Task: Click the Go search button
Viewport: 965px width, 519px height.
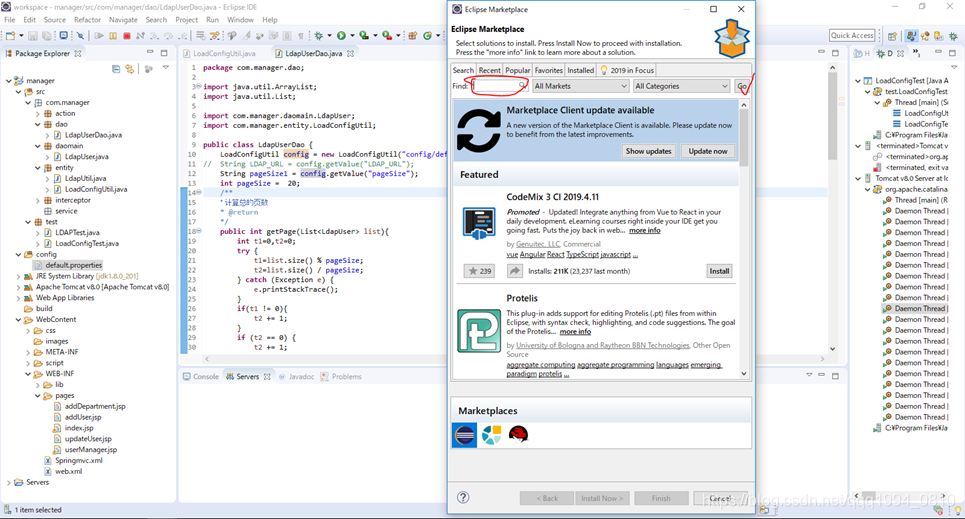Action: tap(742, 86)
